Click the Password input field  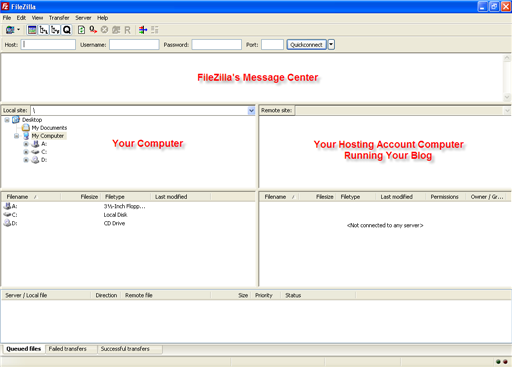216,44
